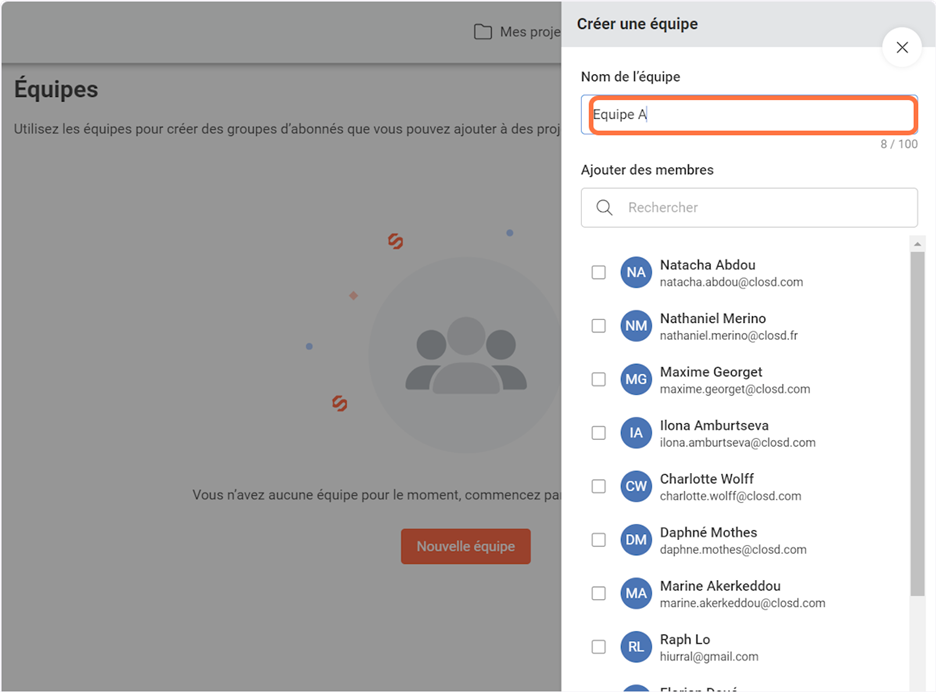Click the CW avatar for Charlotte Wolff
Screen dimensions: 936x692
pos(636,486)
